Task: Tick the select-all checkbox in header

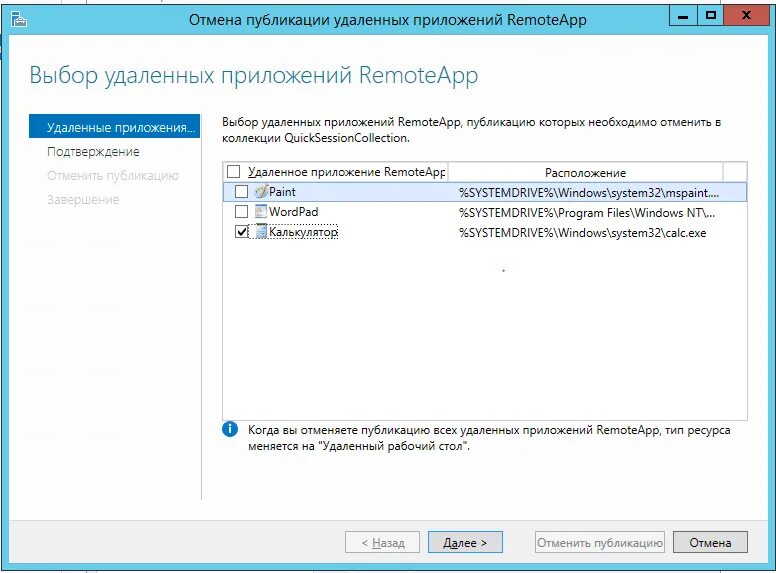Action: click(x=233, y=172)
